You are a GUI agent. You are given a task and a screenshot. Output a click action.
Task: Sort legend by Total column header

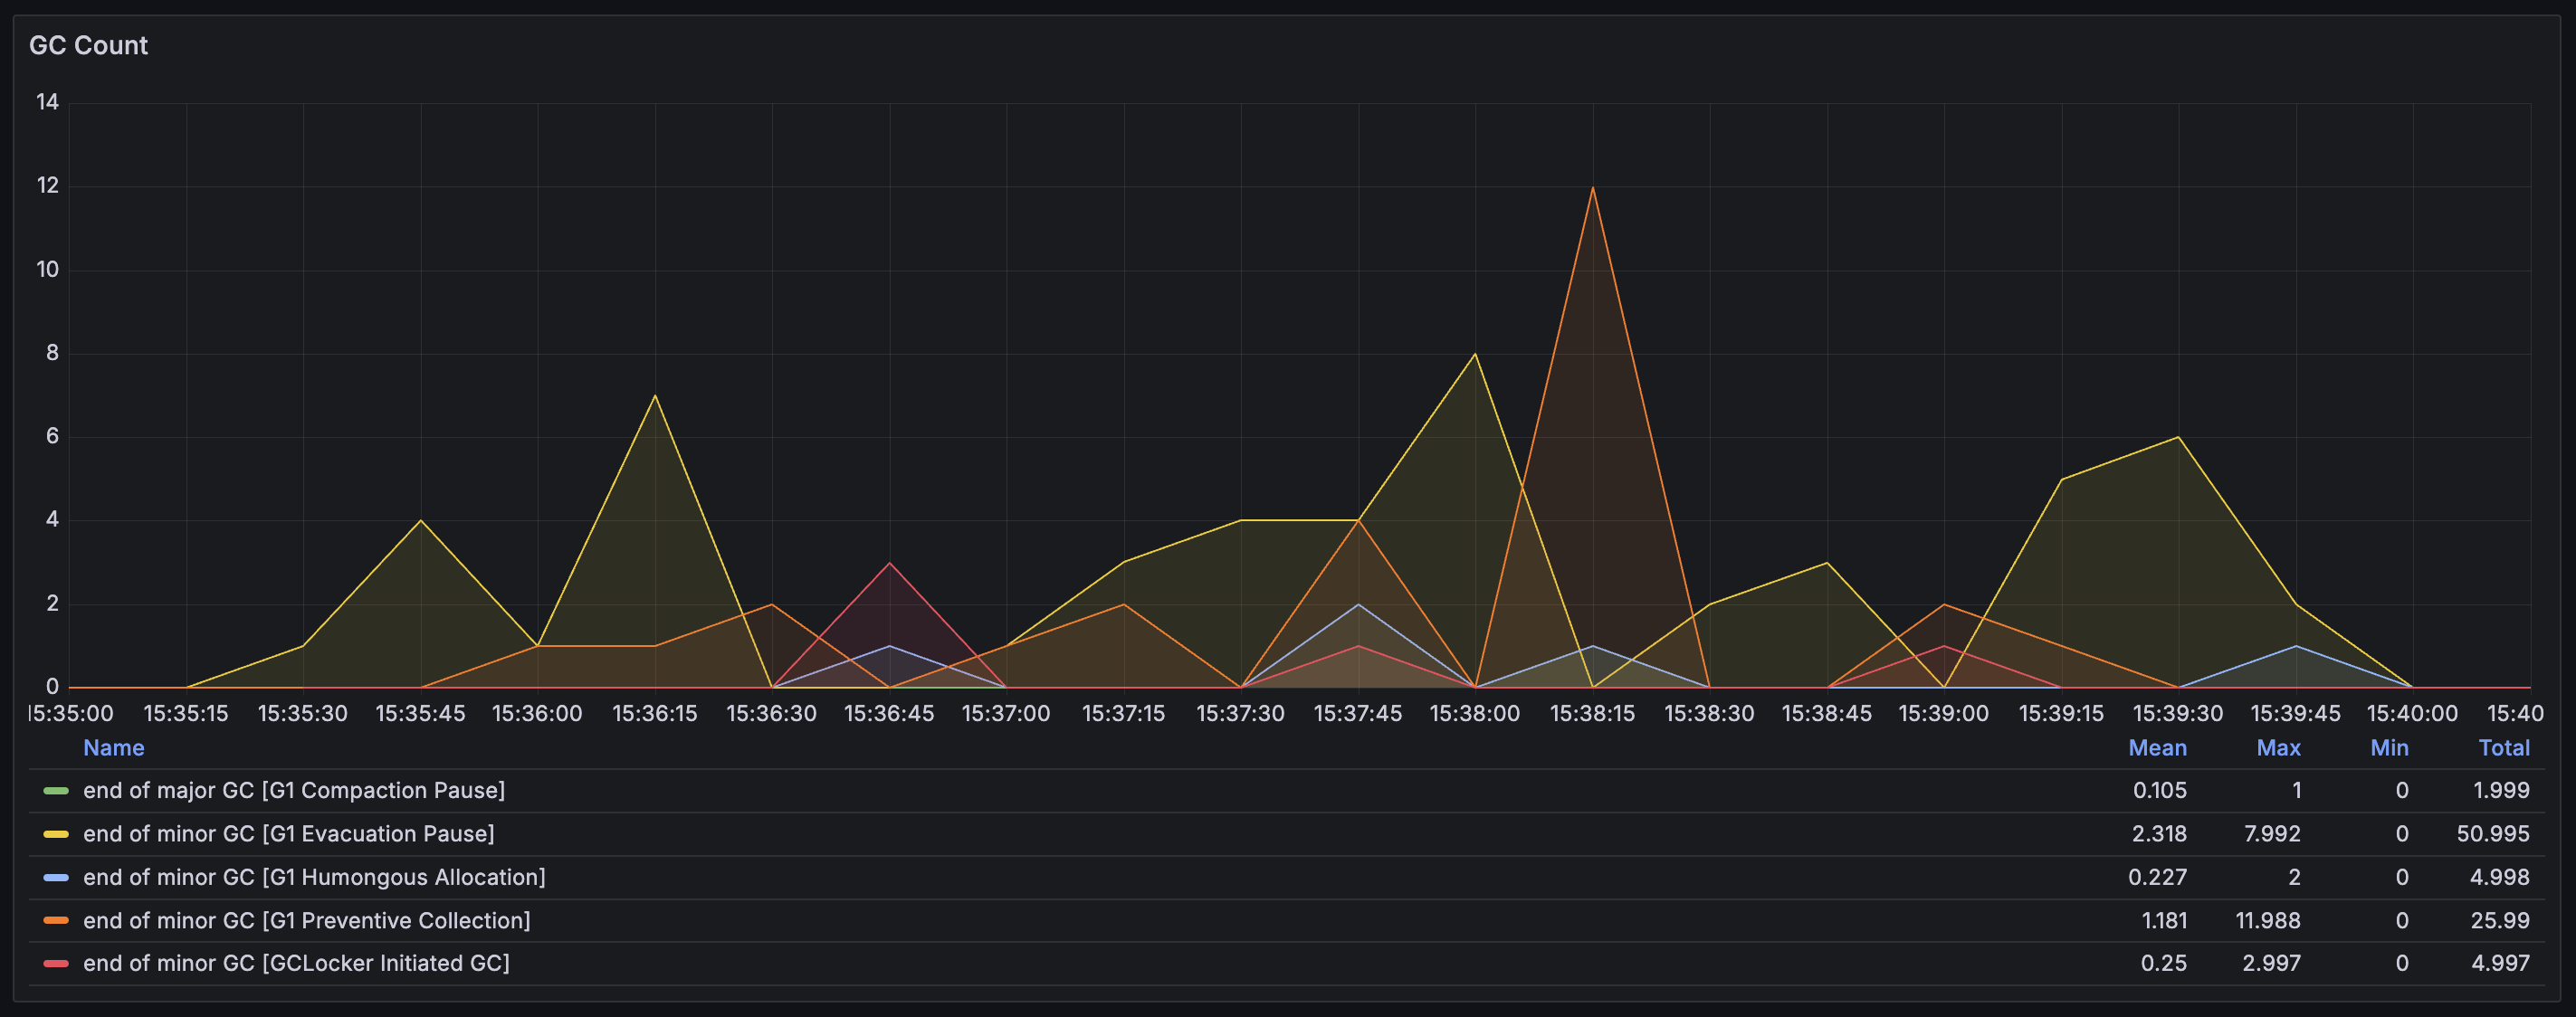coord(2503,748)
